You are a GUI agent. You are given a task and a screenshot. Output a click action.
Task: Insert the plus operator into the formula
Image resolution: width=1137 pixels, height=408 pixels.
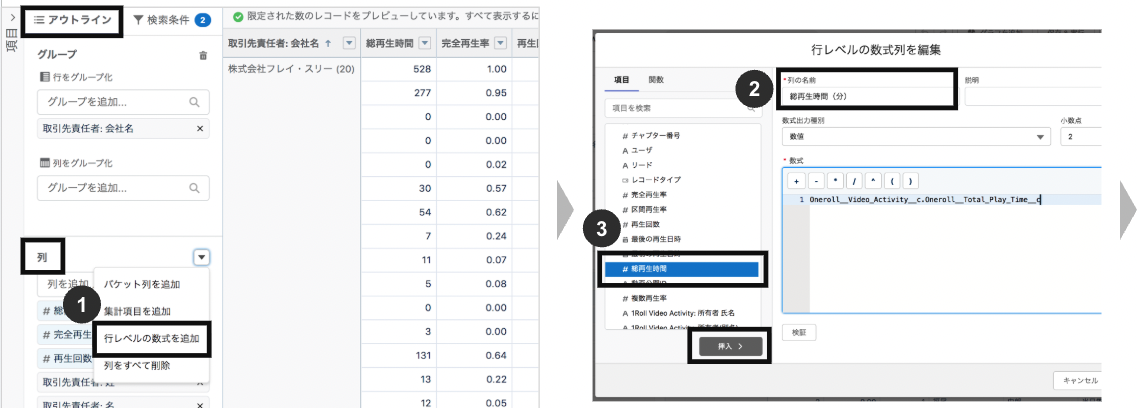click(796, 180)
